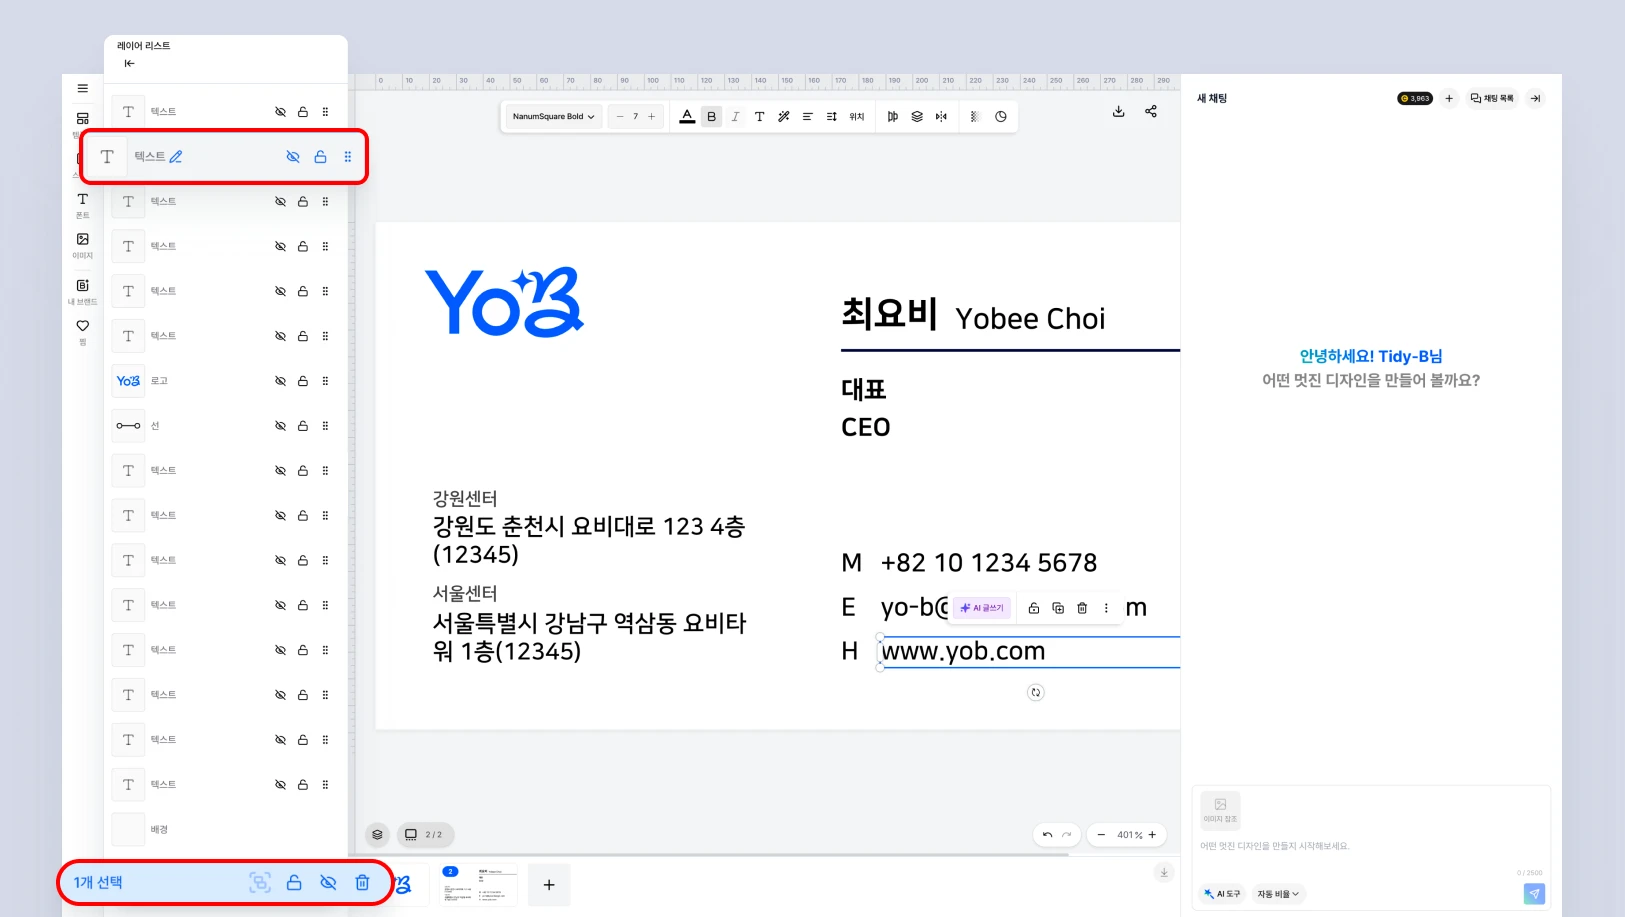Toggle italic formatting in text toolbar
Viewport: 1625px width, 917px height.
tap(735, 117)
